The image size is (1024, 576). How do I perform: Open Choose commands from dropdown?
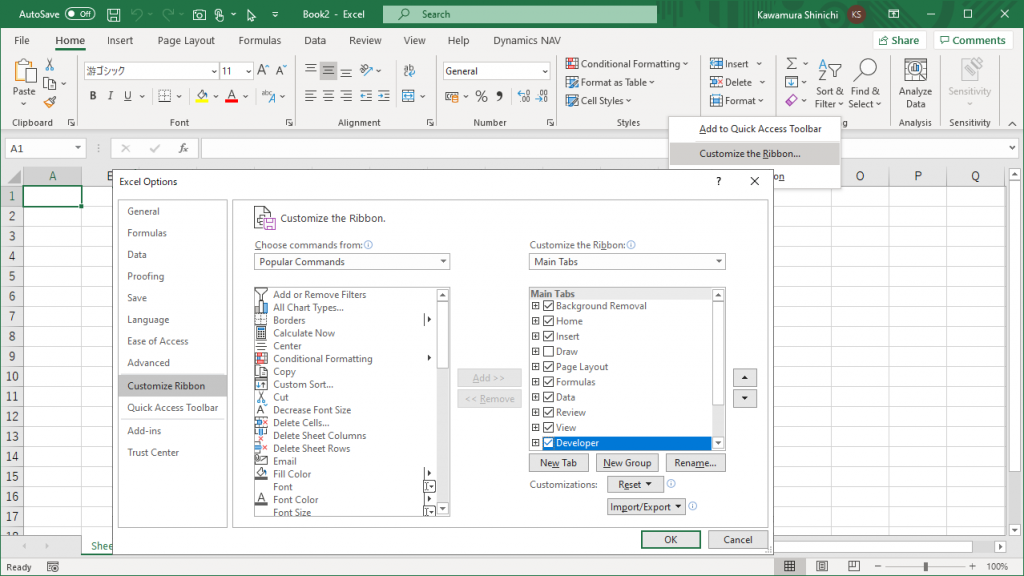coord(352,261)
